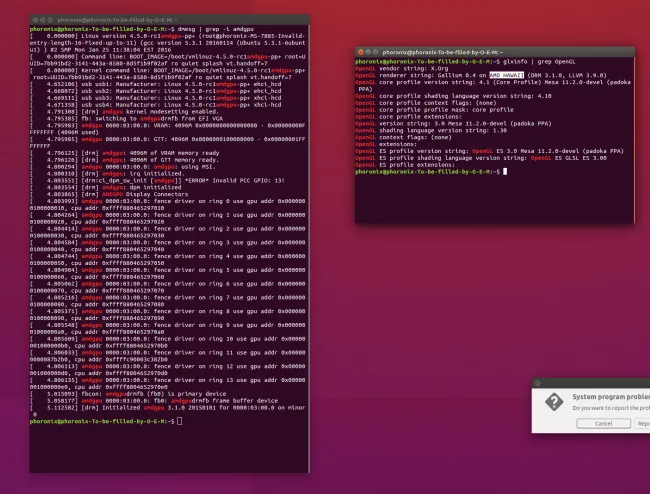
Task: Click the "fence driver on ring 13" line
Action: click(168, 383)
